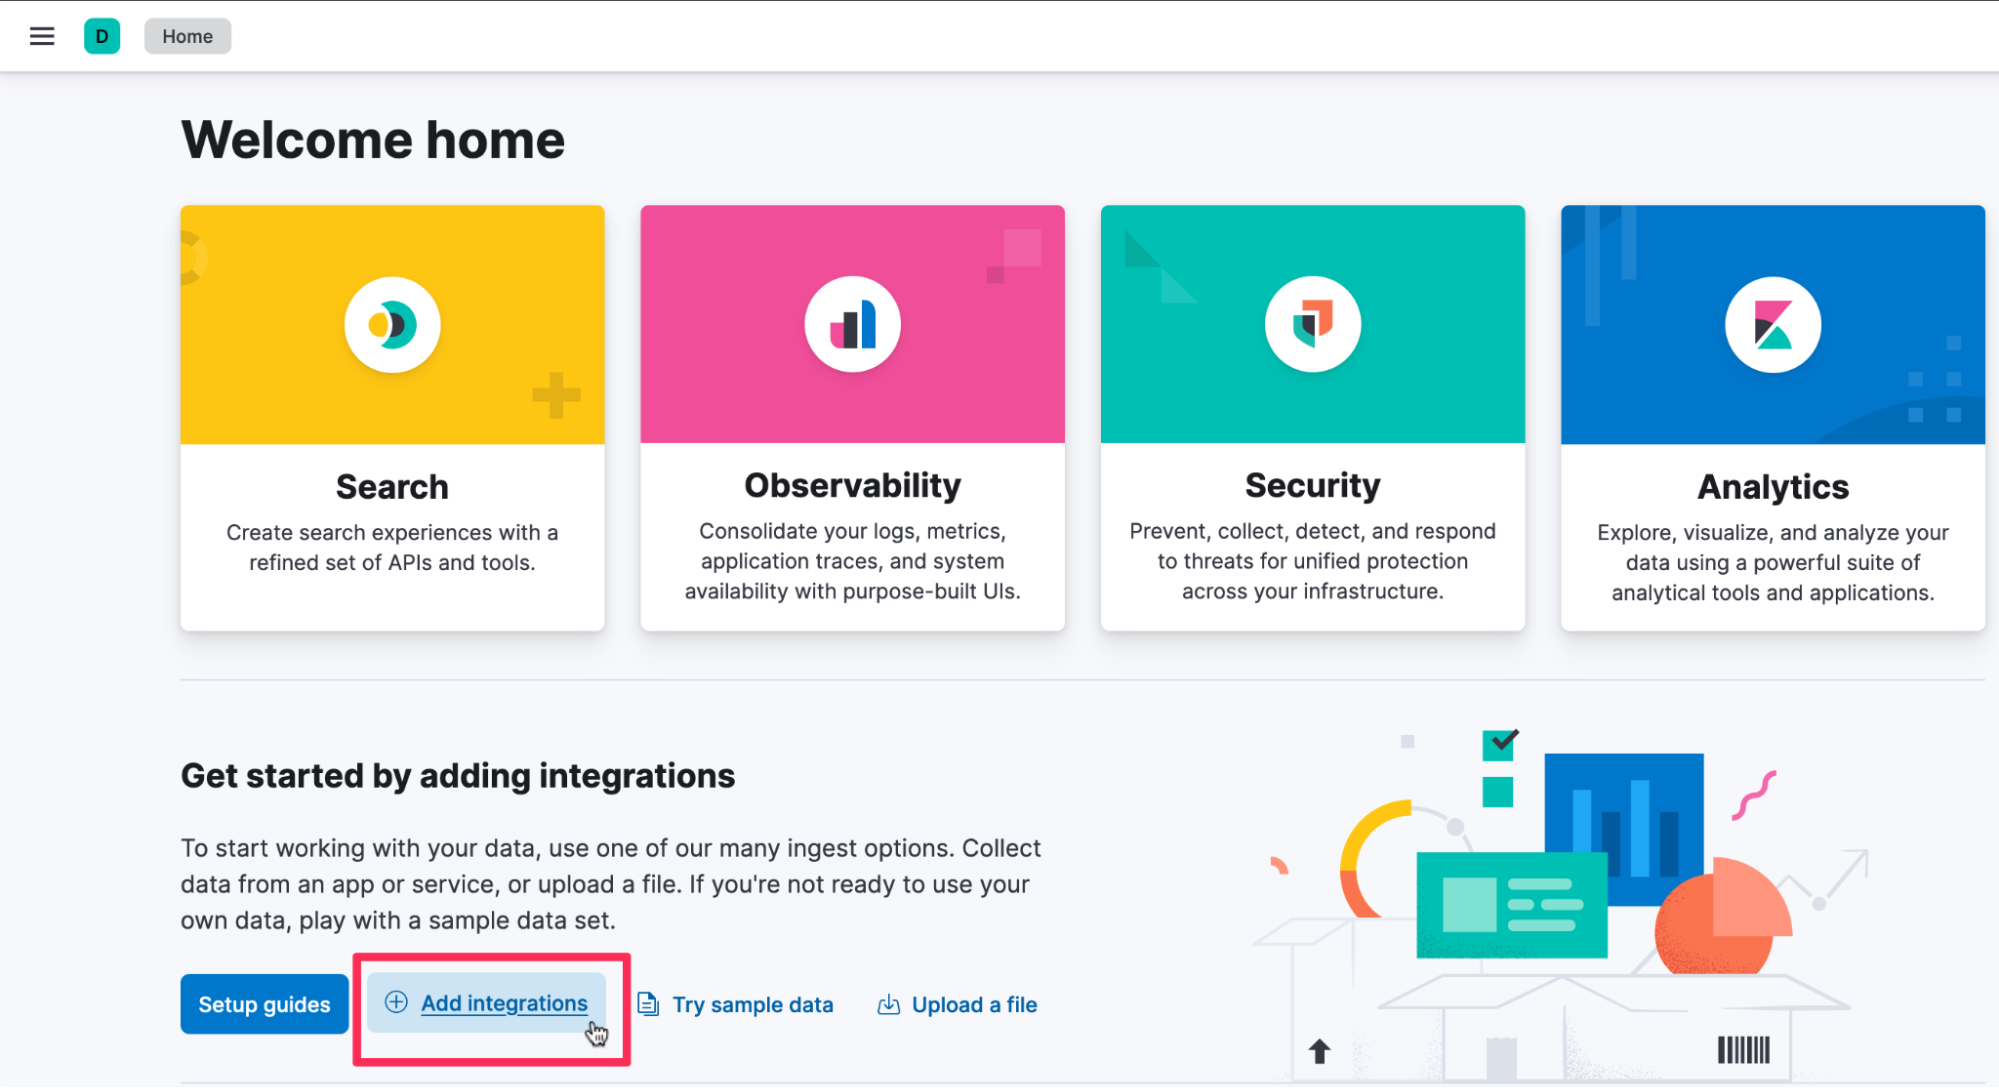Open the Add integrations link

coord(504,1003)
